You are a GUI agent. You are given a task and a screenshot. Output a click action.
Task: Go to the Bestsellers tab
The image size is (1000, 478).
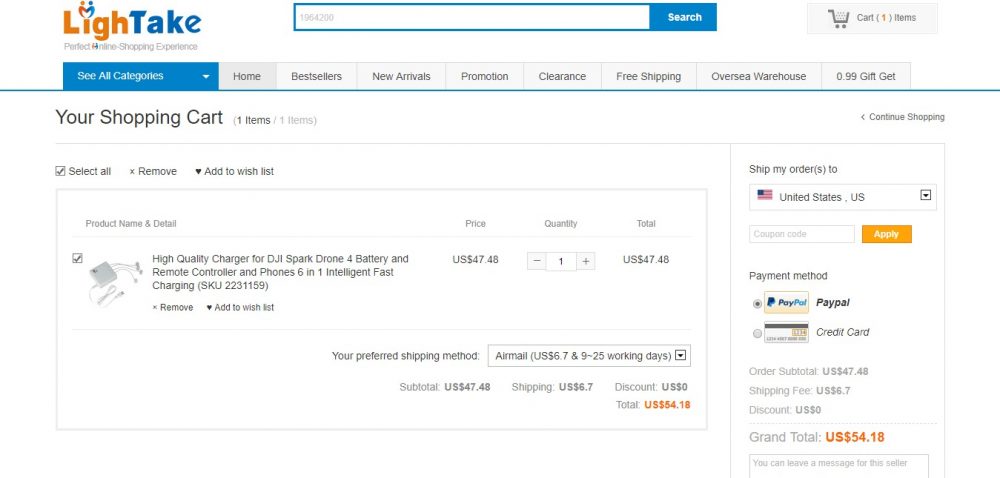point(316,76)
